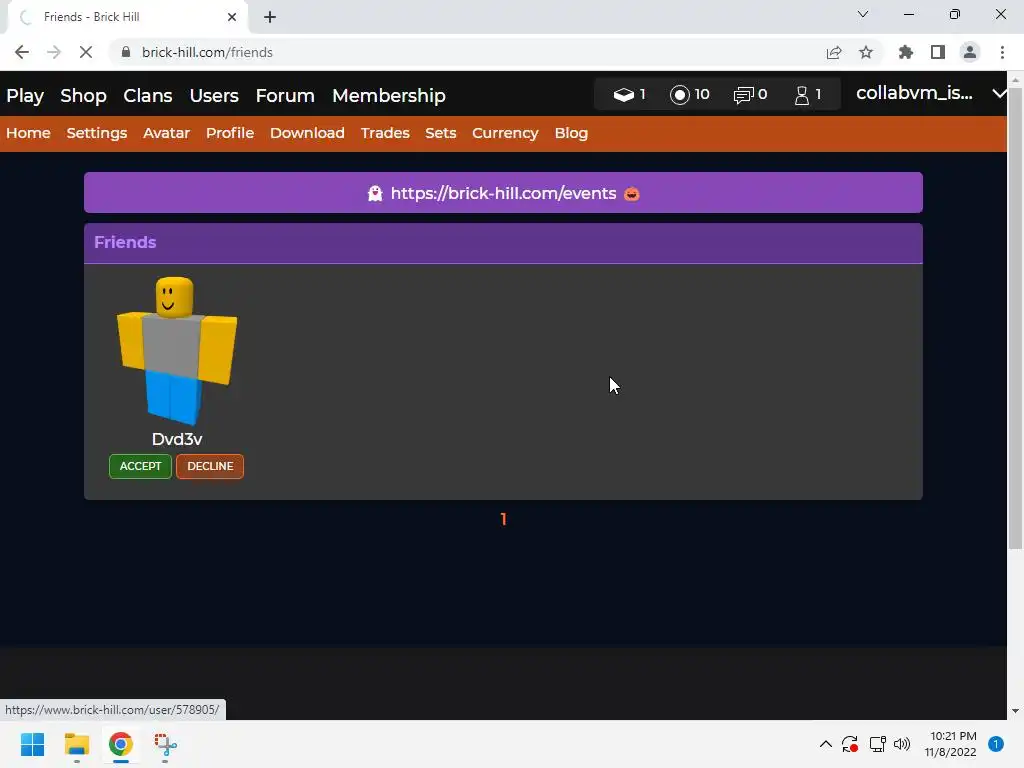The image size is (1024, 768).
Task: Open the Chrome three-dot menu
Action: [1002, 52]
